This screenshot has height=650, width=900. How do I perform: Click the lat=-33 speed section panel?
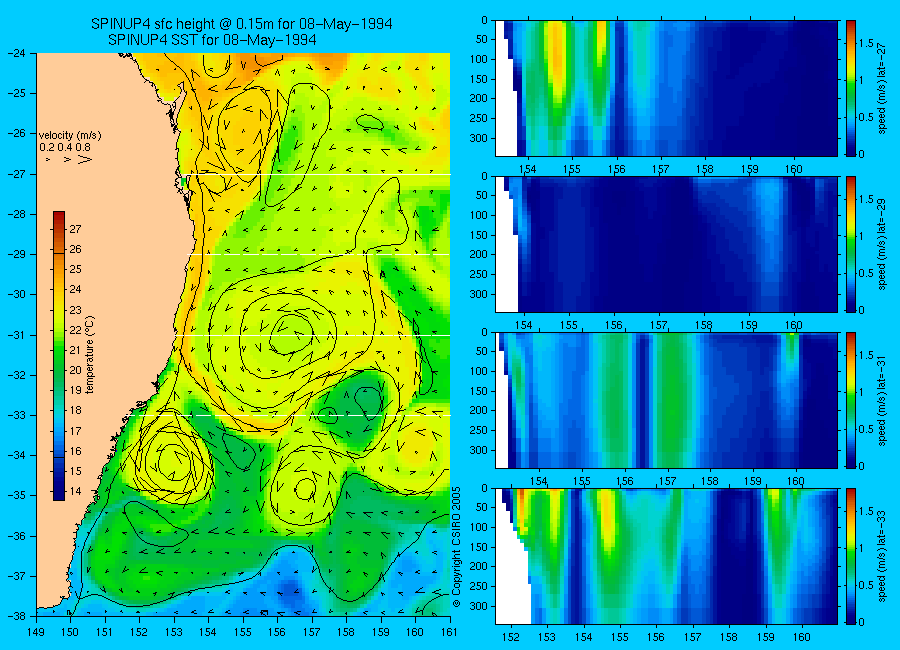coord(666,556)
